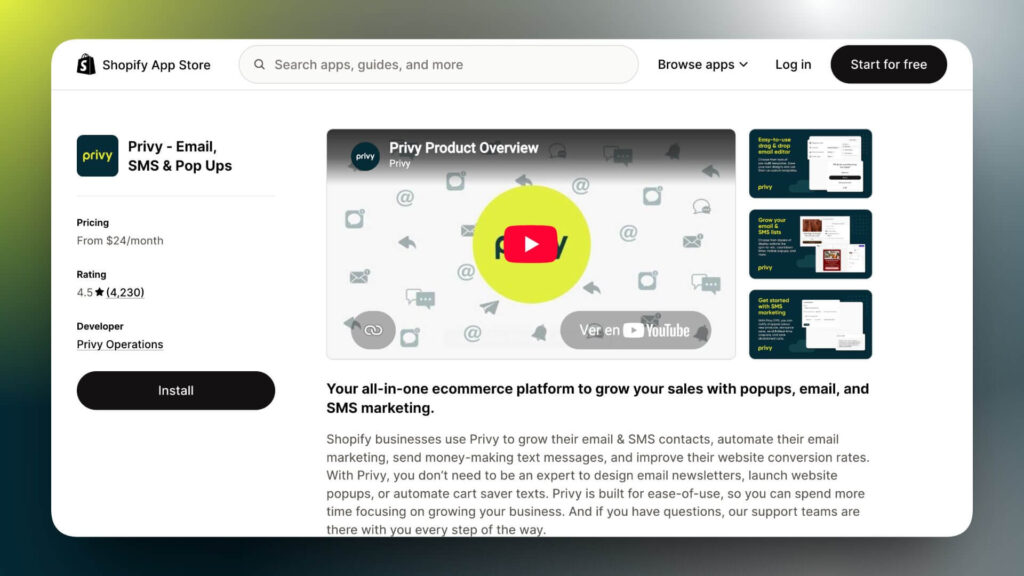
Task: Open the Log in link
Action: coord(793,64)
